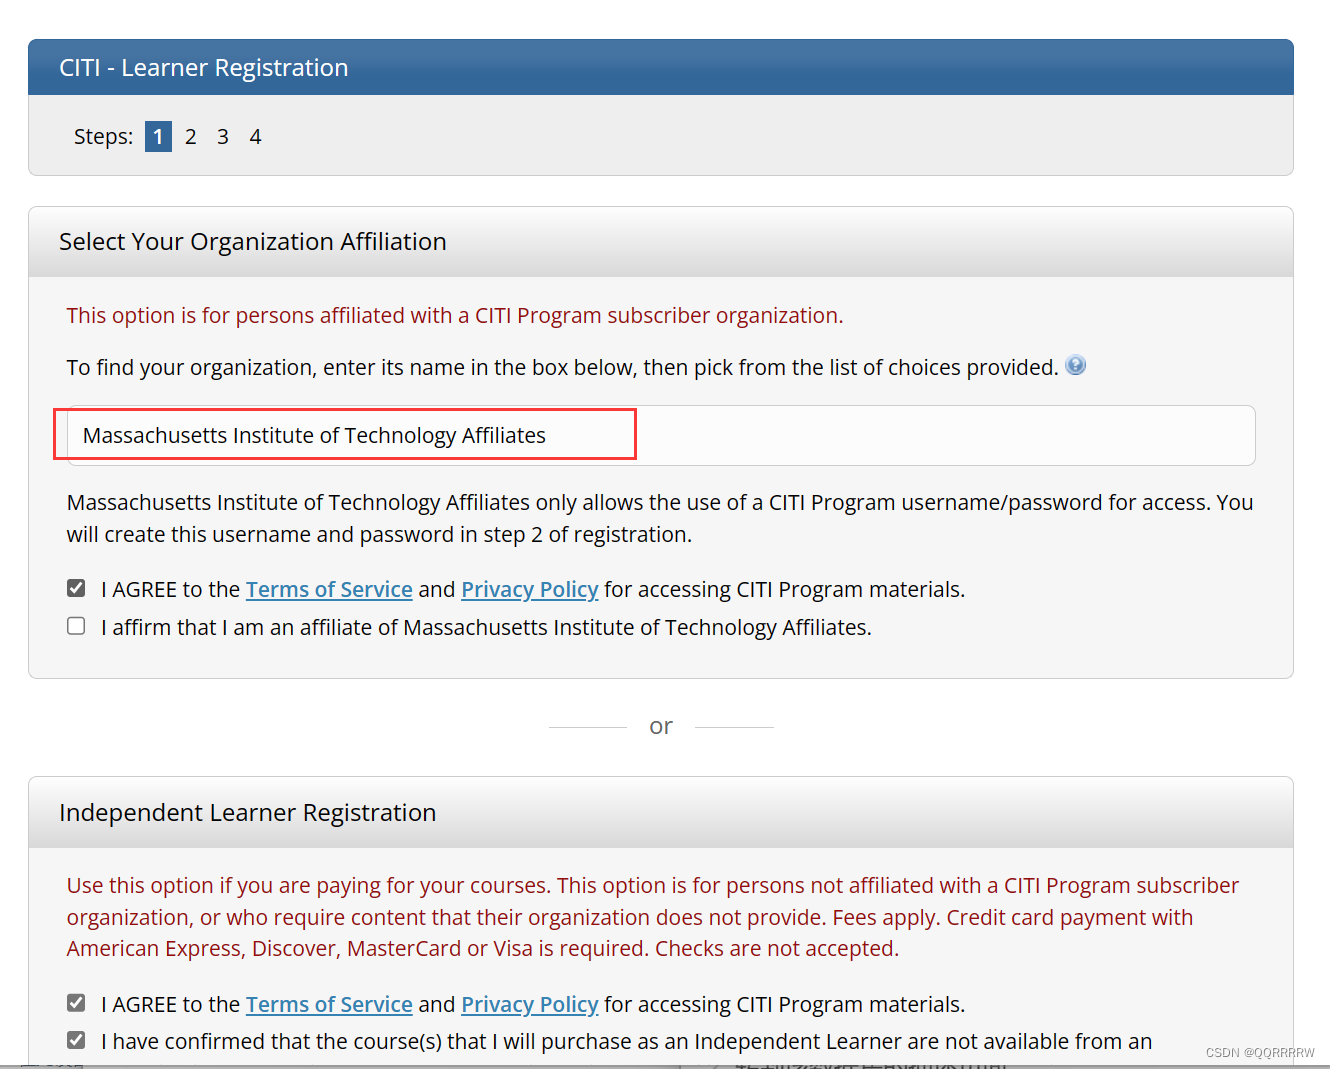Open Privacy Policy link in the Organization Affiliation section
The image size is (1330, 1069).
coord(530,589)
